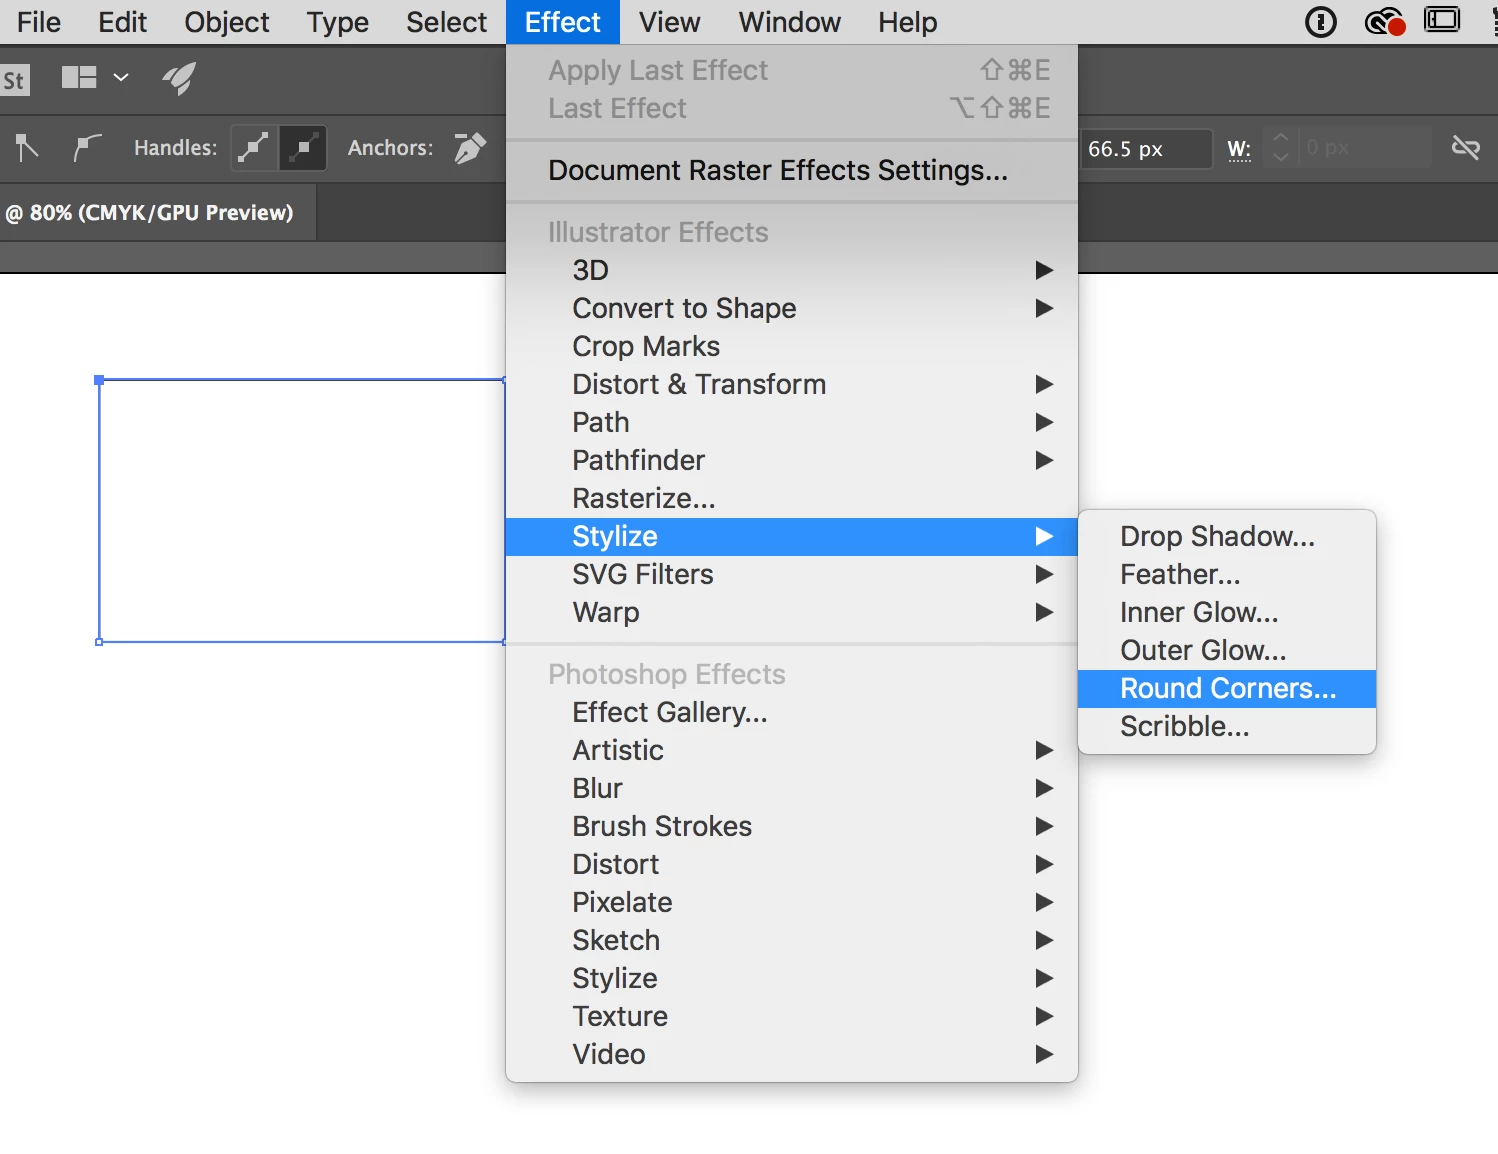Expand the arrange documents dropdown chevron
The width and height of the screenshot is (1498, 1154).
coord(121,77)
